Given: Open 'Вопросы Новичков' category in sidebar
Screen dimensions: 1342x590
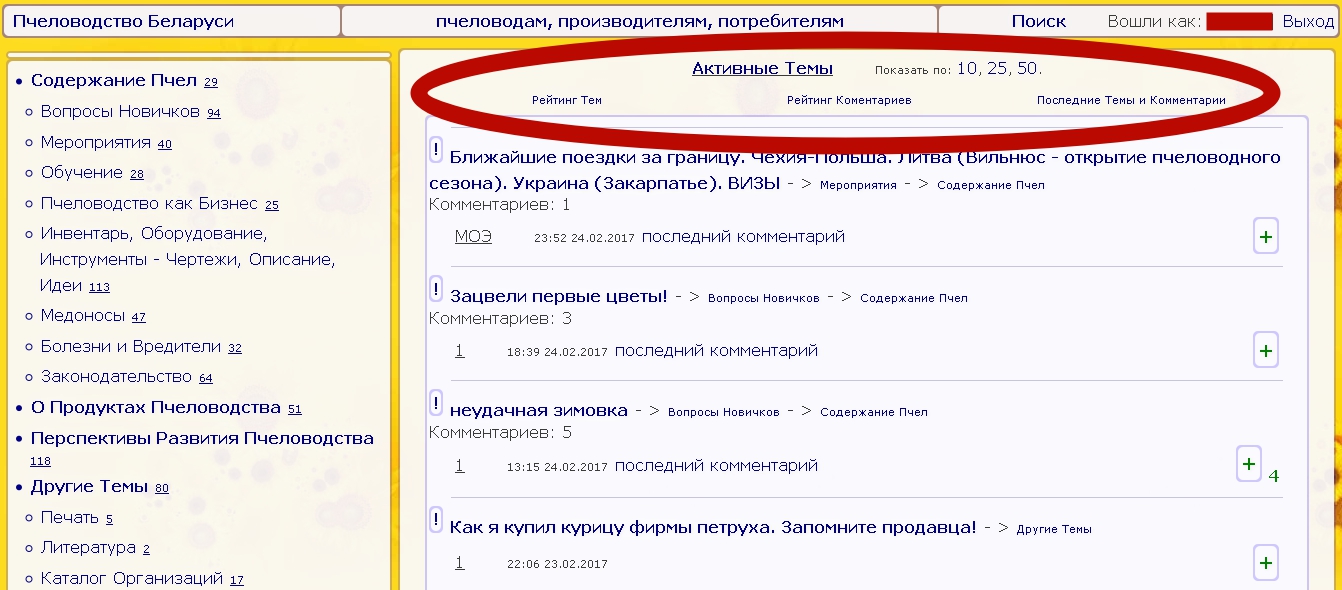Looking at the screenshot, I should pos(120,112).
